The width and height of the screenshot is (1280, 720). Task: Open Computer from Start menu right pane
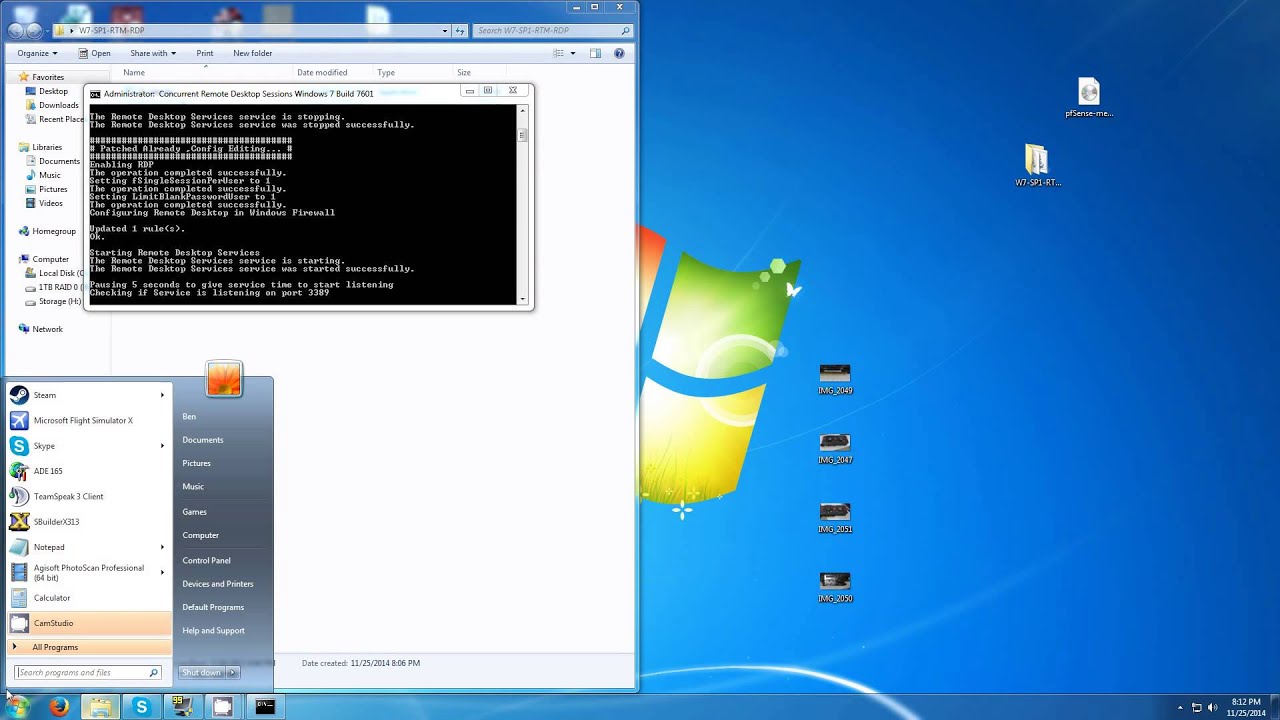click(201, 535)
